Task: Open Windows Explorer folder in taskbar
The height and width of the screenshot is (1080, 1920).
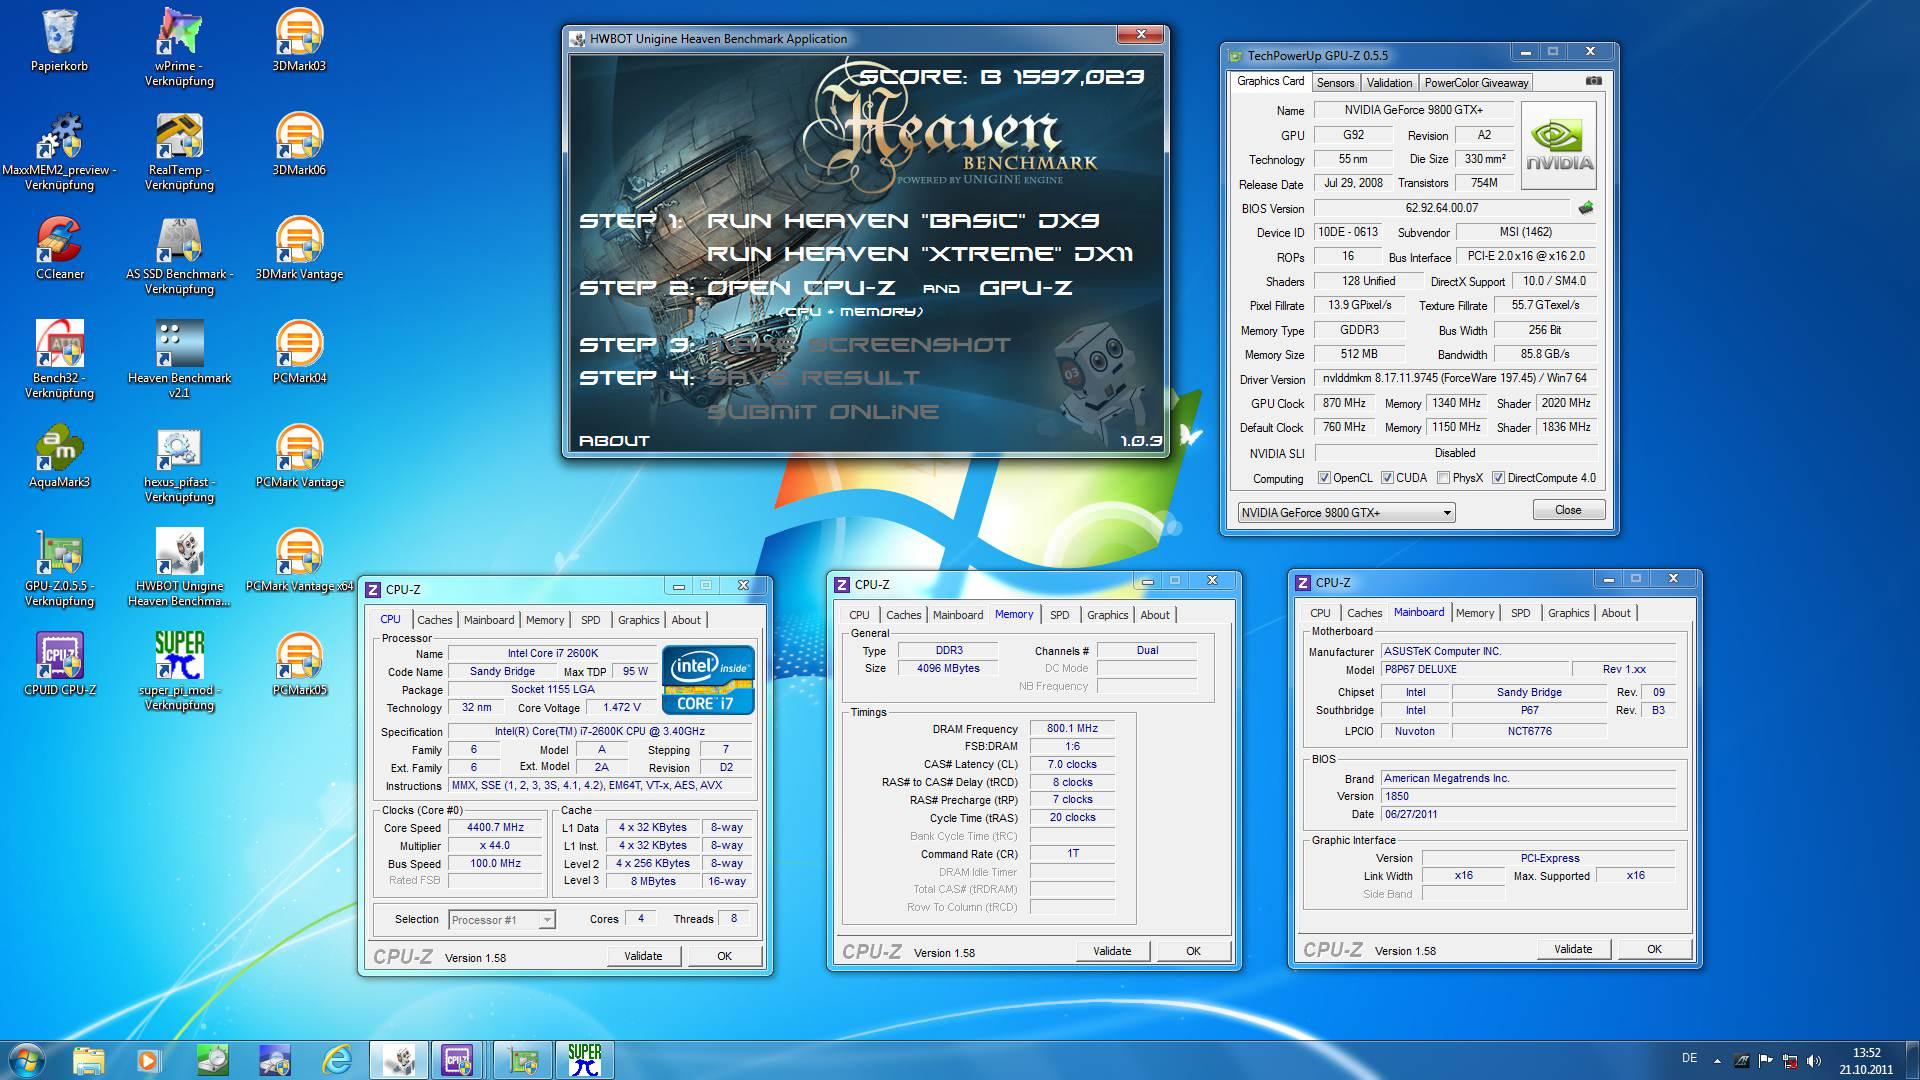Action: coord(88,1060)
